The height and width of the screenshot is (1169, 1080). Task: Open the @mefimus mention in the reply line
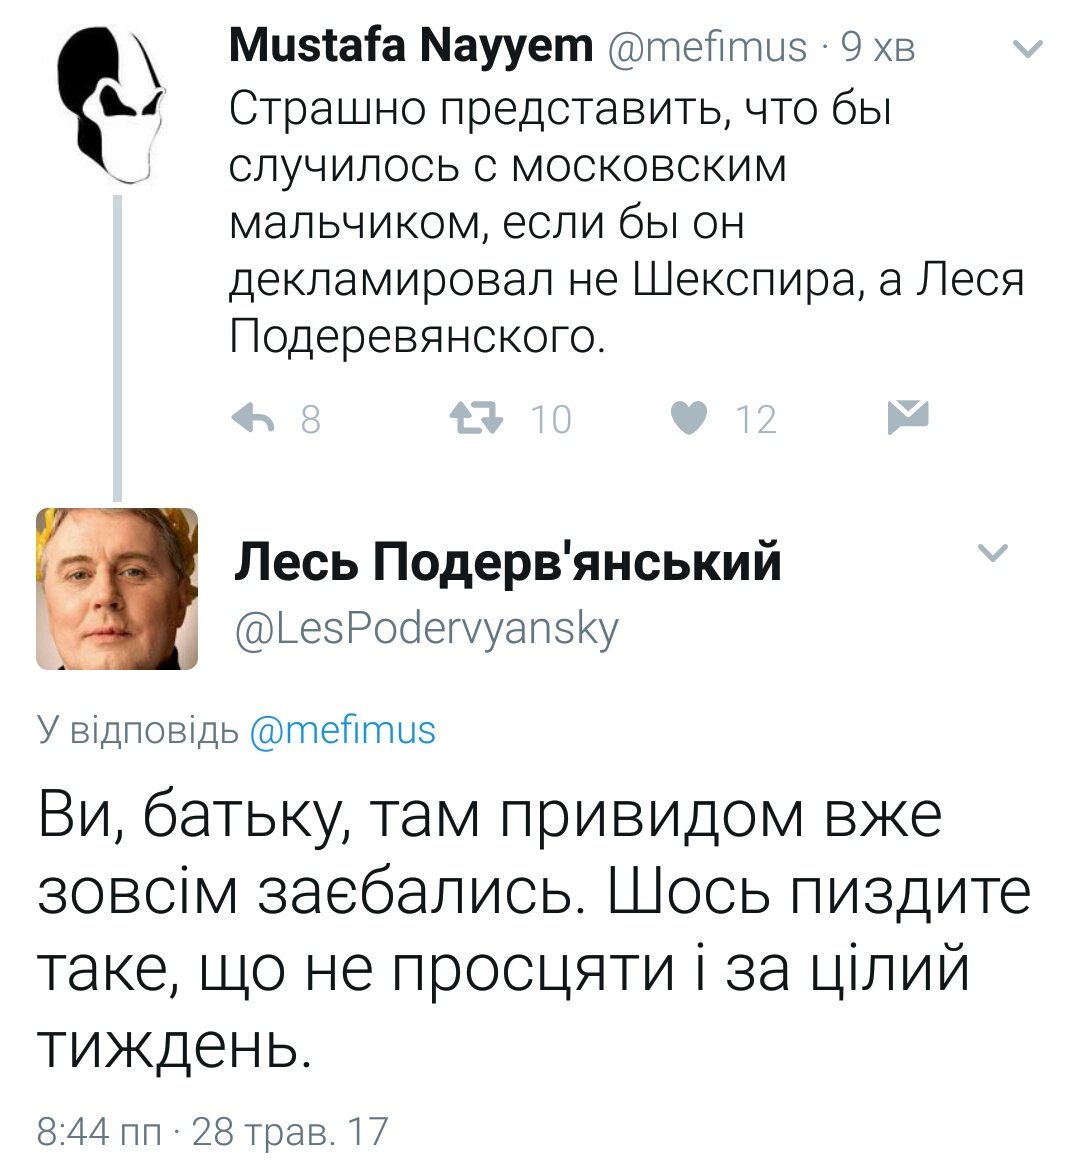pyautogui.click(x=343, y=730)
